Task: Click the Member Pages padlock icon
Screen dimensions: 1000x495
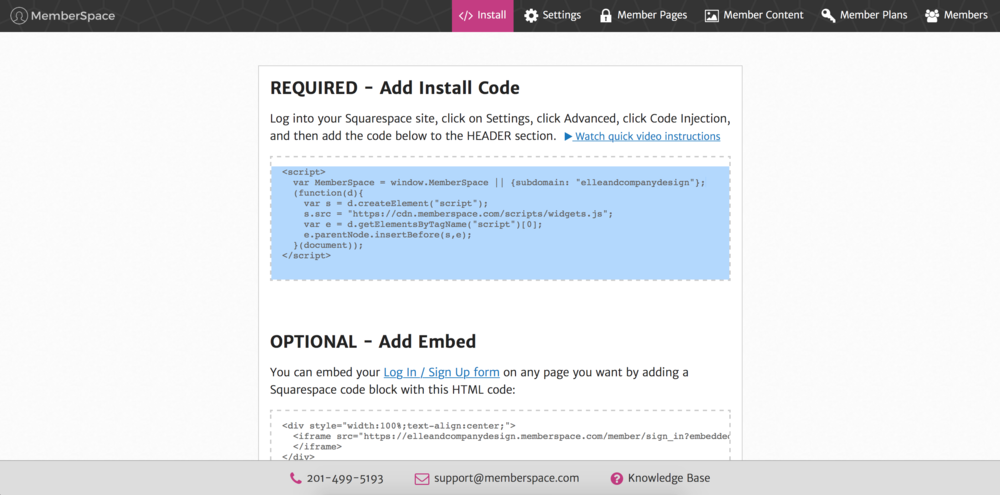Action: (x=605, y=15)
